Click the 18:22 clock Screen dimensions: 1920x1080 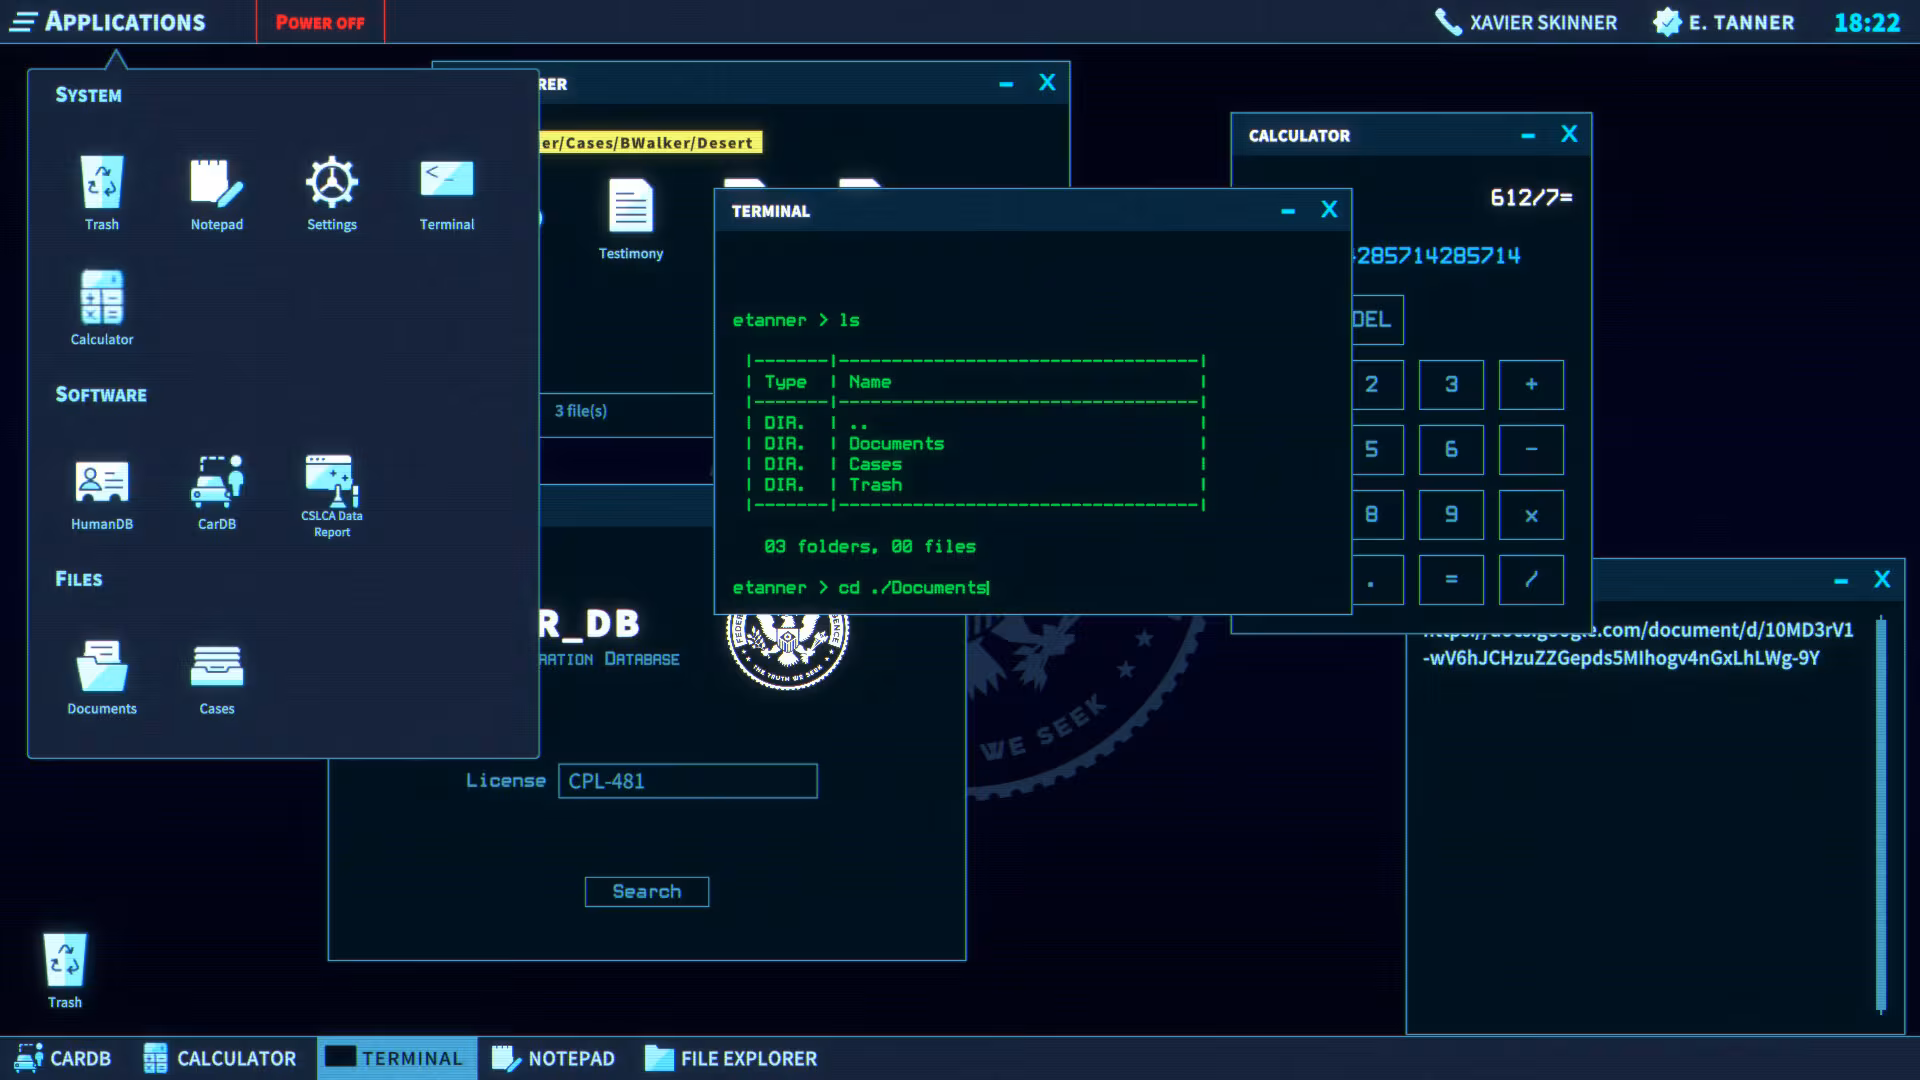pos(1866,22)
